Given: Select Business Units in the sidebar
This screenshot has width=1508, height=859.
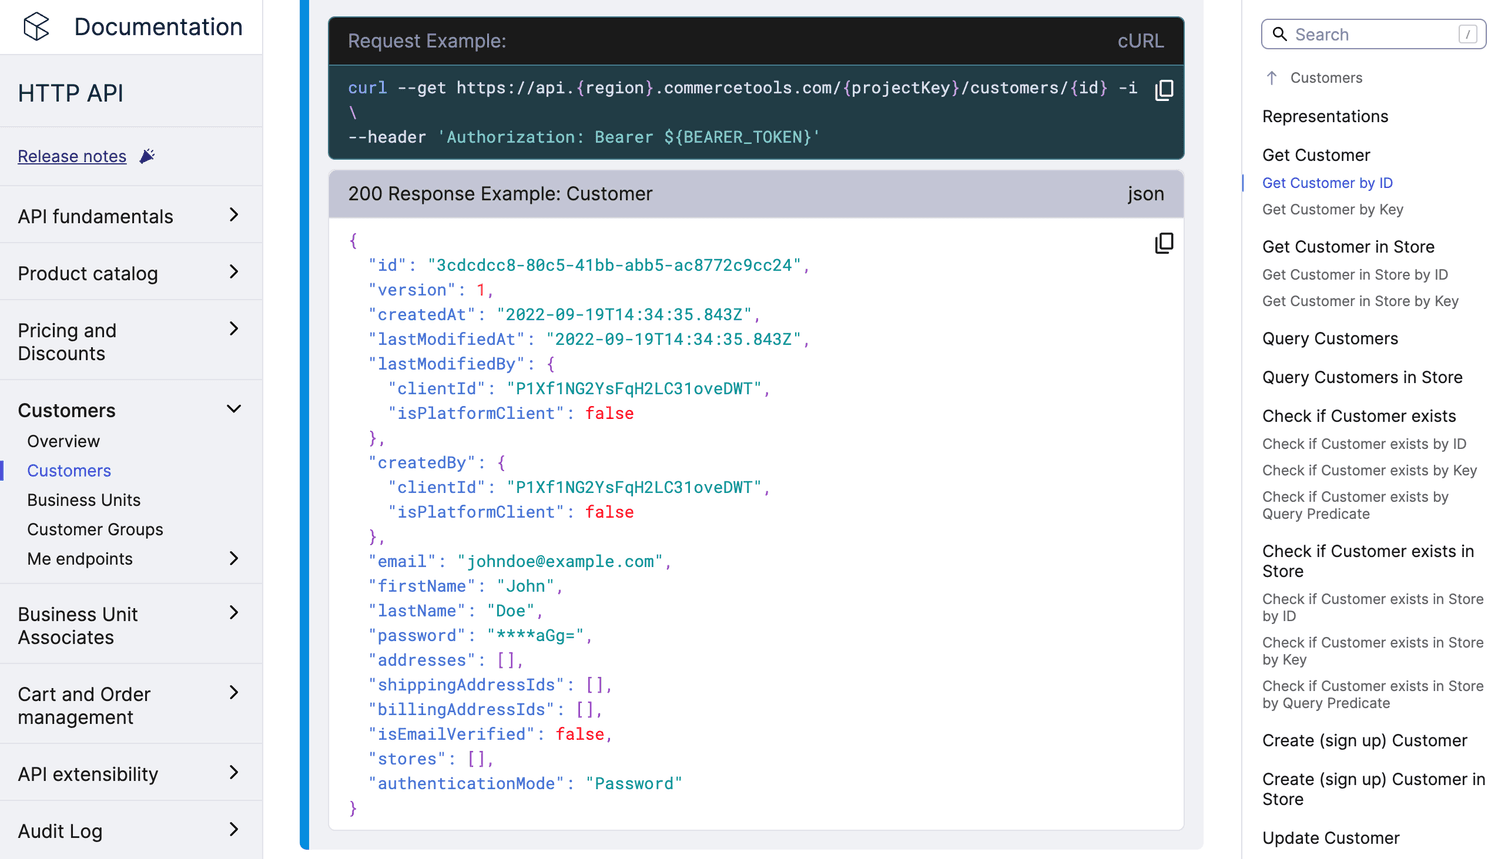Looking at the screenshot, I should click(83, 499).
